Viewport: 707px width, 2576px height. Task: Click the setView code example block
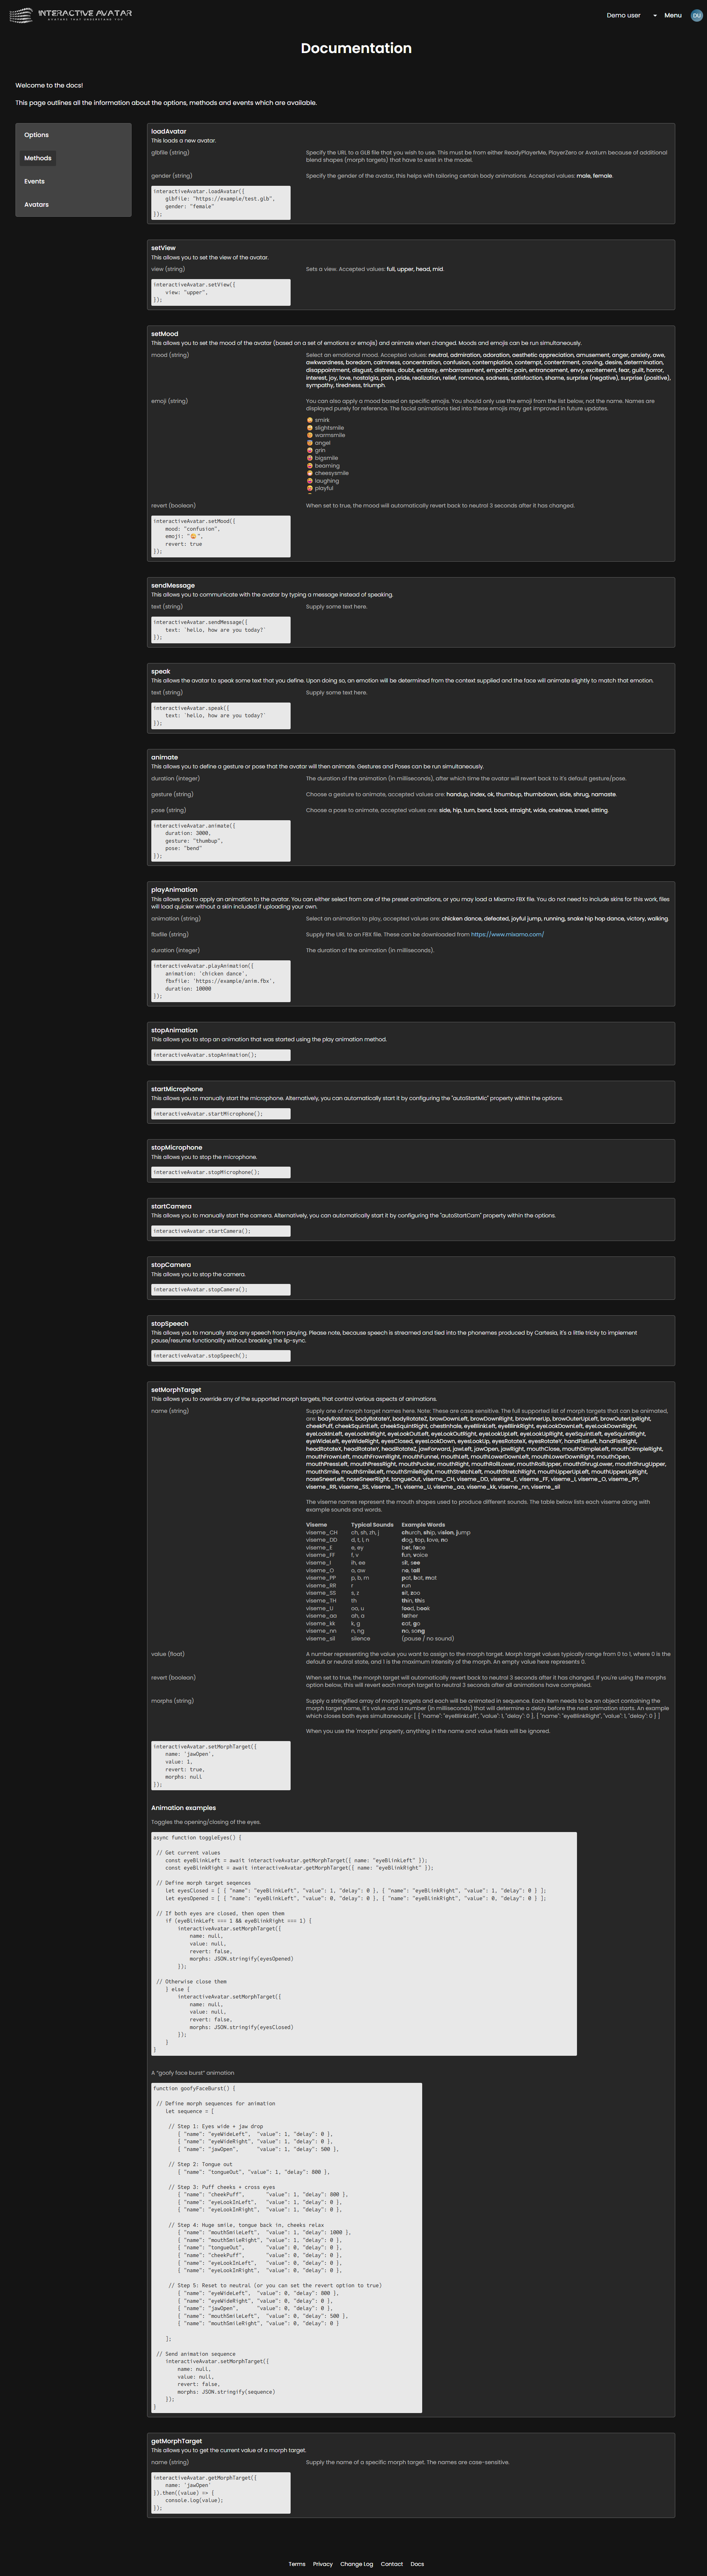[x=221, y=292]
